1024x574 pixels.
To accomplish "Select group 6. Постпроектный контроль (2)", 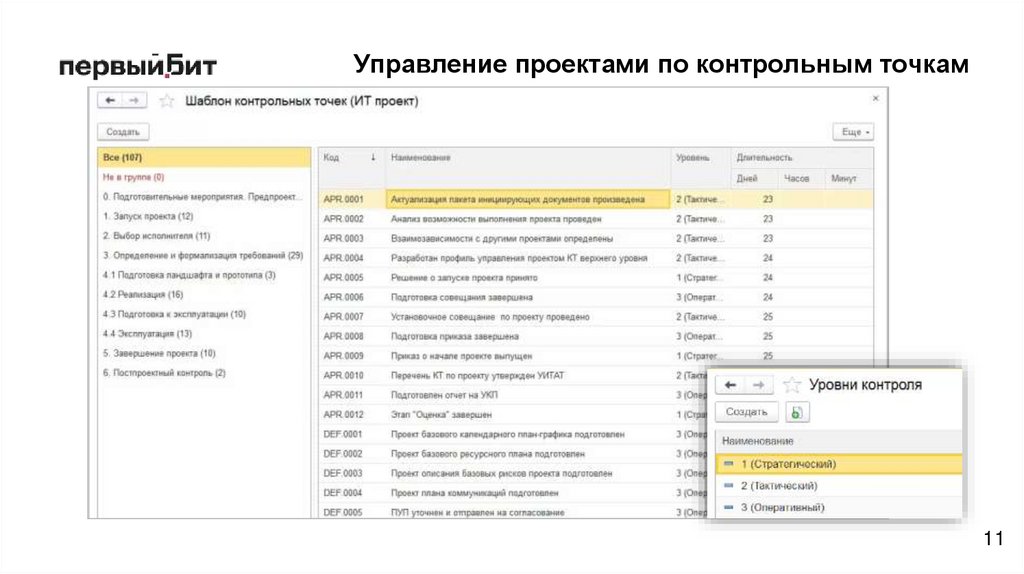I will coord(204,373).
